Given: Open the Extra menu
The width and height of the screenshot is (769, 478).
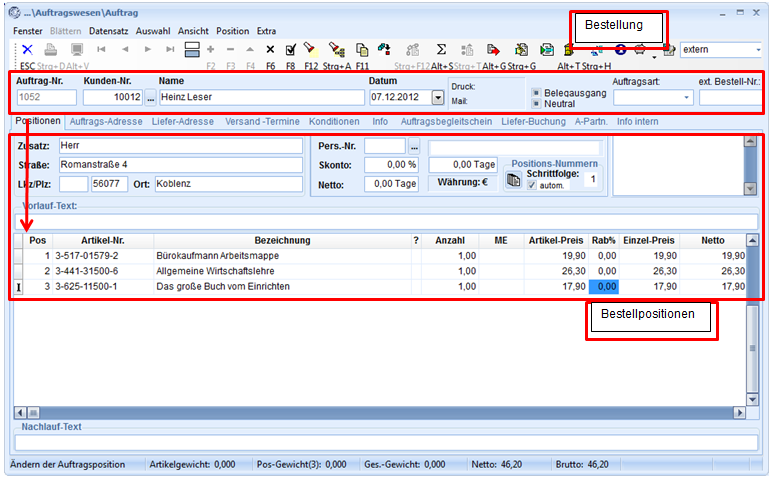Looking at the screenshot, I should 266,31.
